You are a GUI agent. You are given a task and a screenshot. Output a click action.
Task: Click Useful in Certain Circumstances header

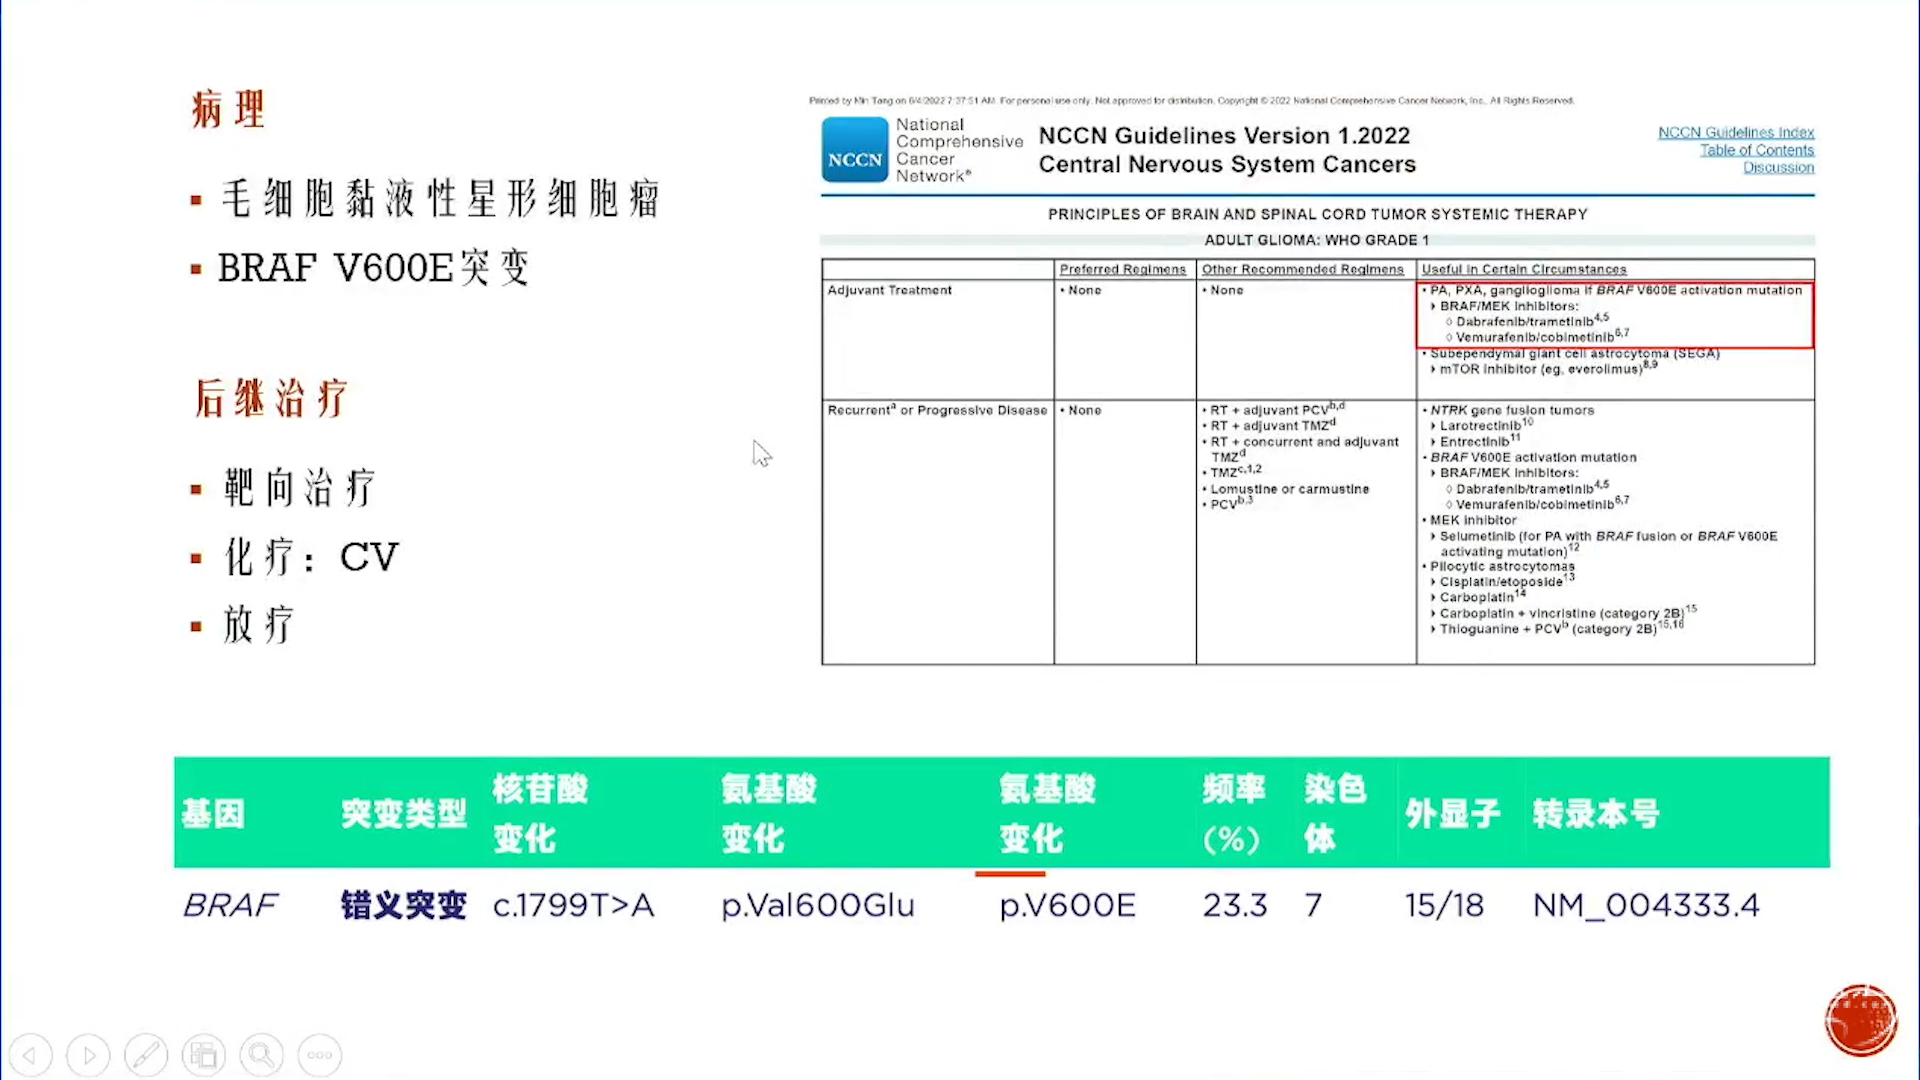(1523, 269)
